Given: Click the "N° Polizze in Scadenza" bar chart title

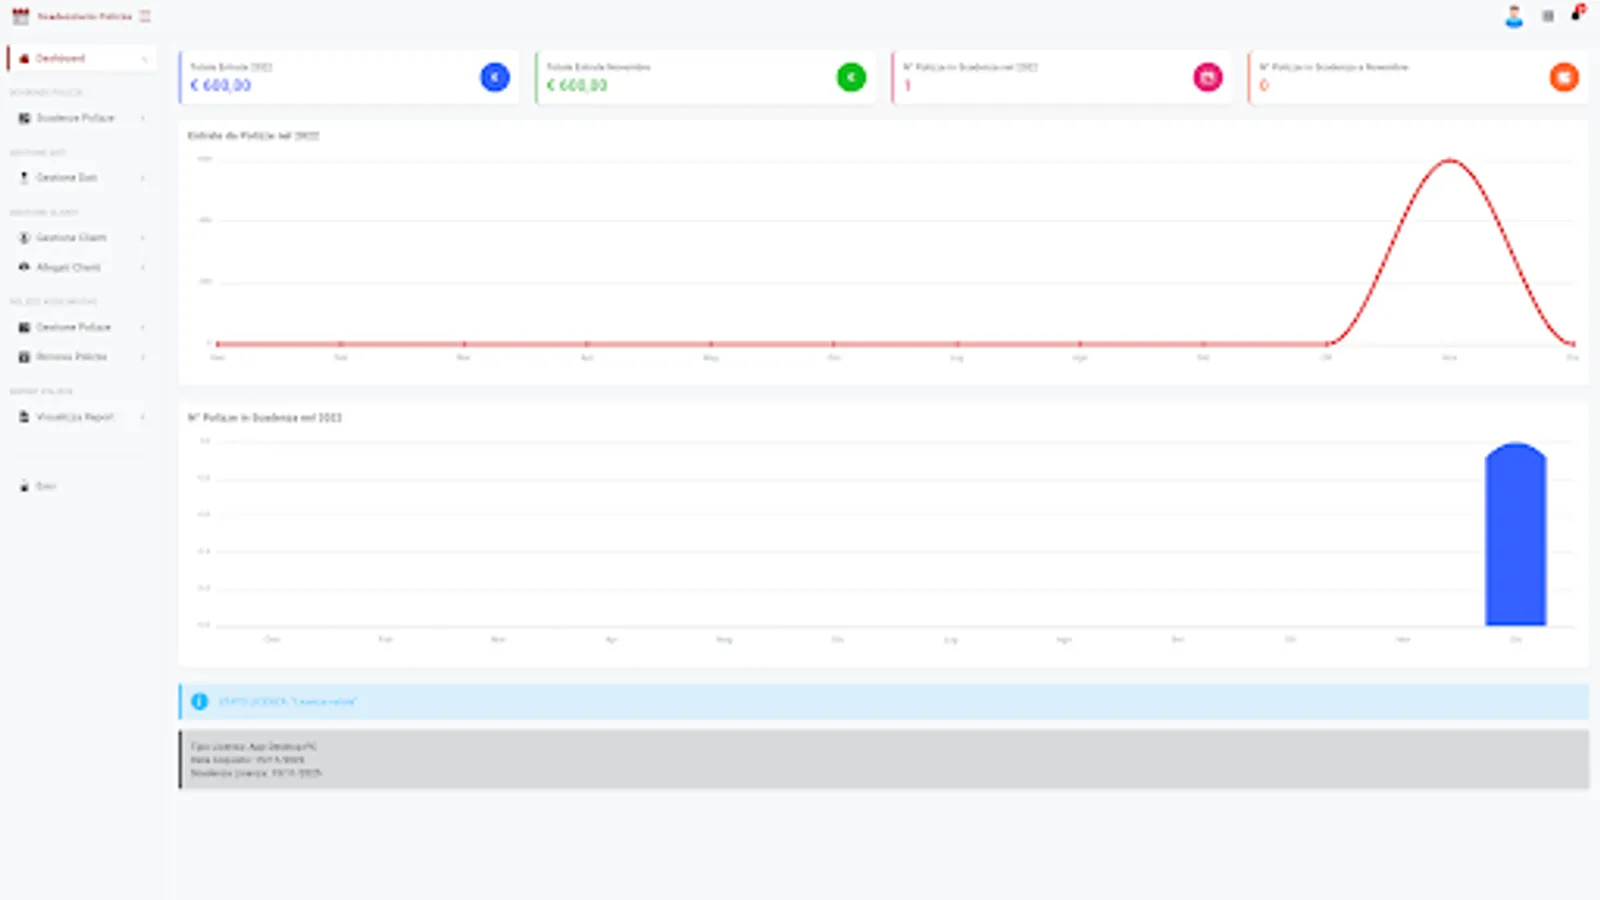Looking at the screenshot, I should click(265, 417).
